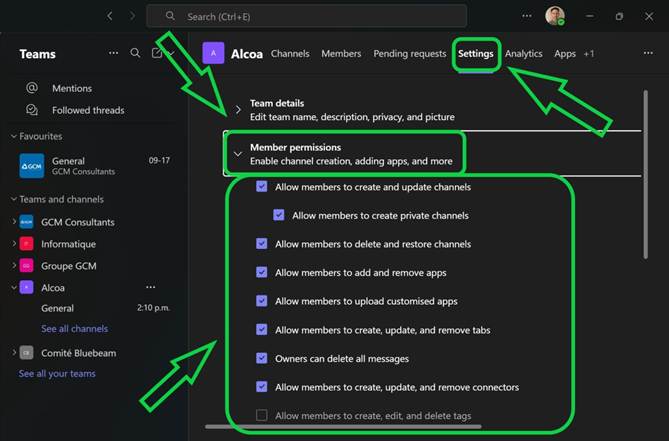Uncheck Allow members to add and remove apps
669x441 pixels.
[x=262, y=272]
